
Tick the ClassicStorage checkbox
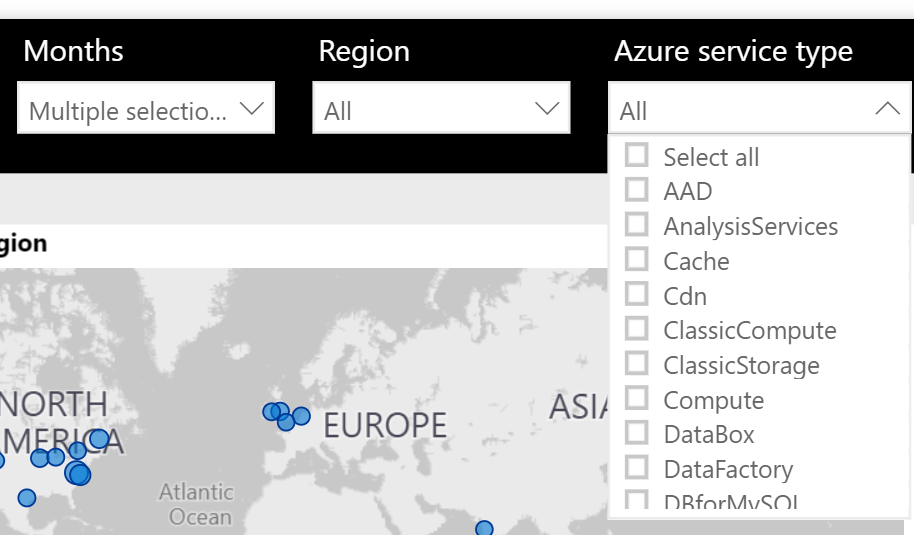click(636, 364)
